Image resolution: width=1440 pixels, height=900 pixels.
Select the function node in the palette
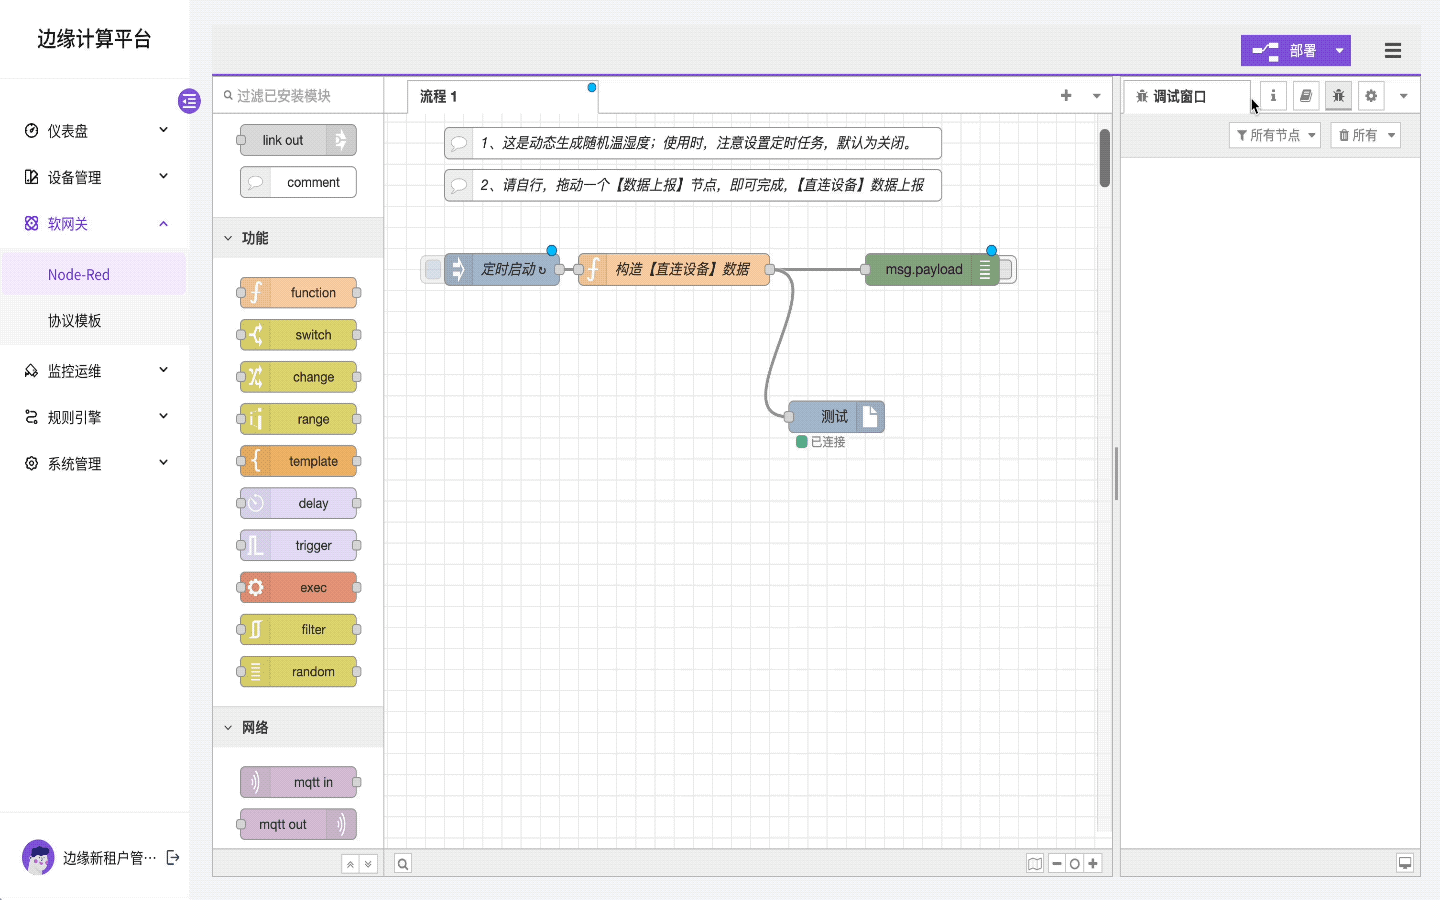[298, 292]
